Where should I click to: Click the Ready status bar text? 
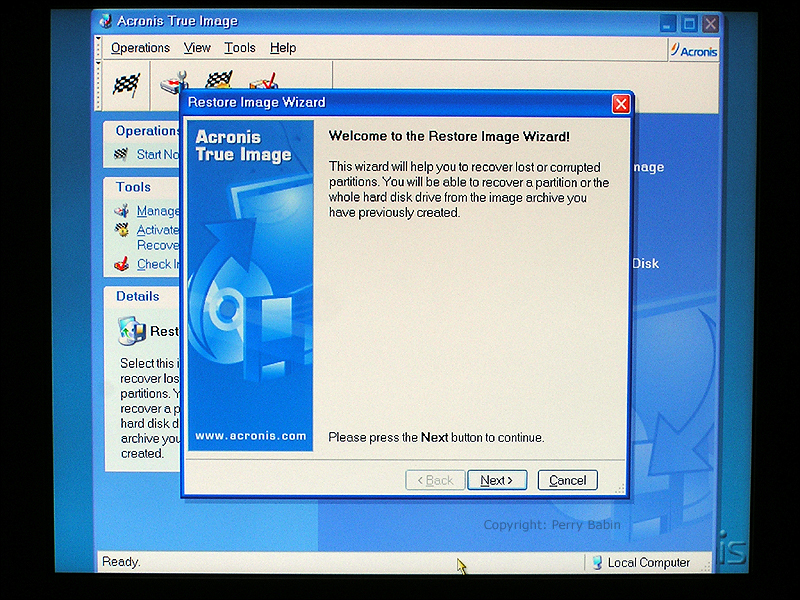click(121, 562)
